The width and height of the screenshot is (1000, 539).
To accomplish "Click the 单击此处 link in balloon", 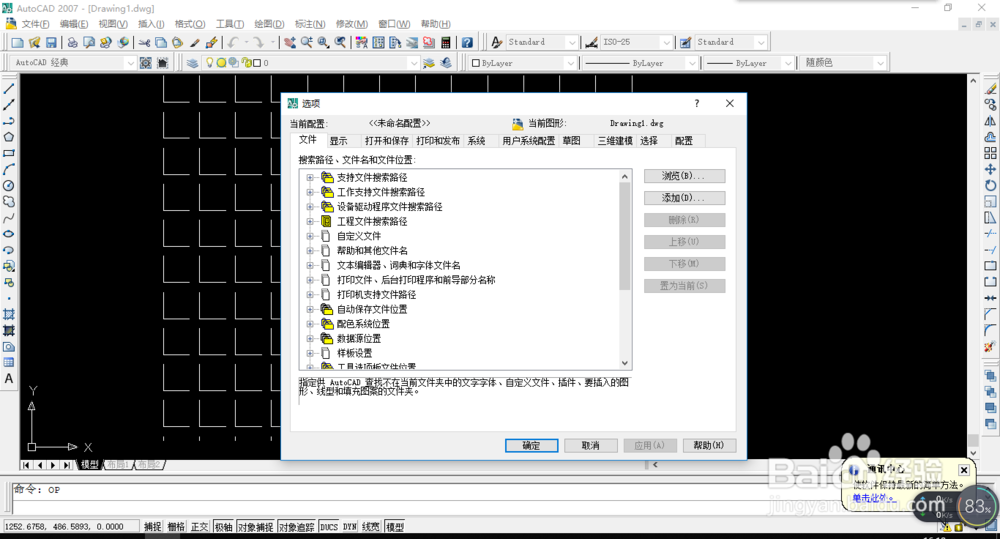I will click(x=873, y=498).
